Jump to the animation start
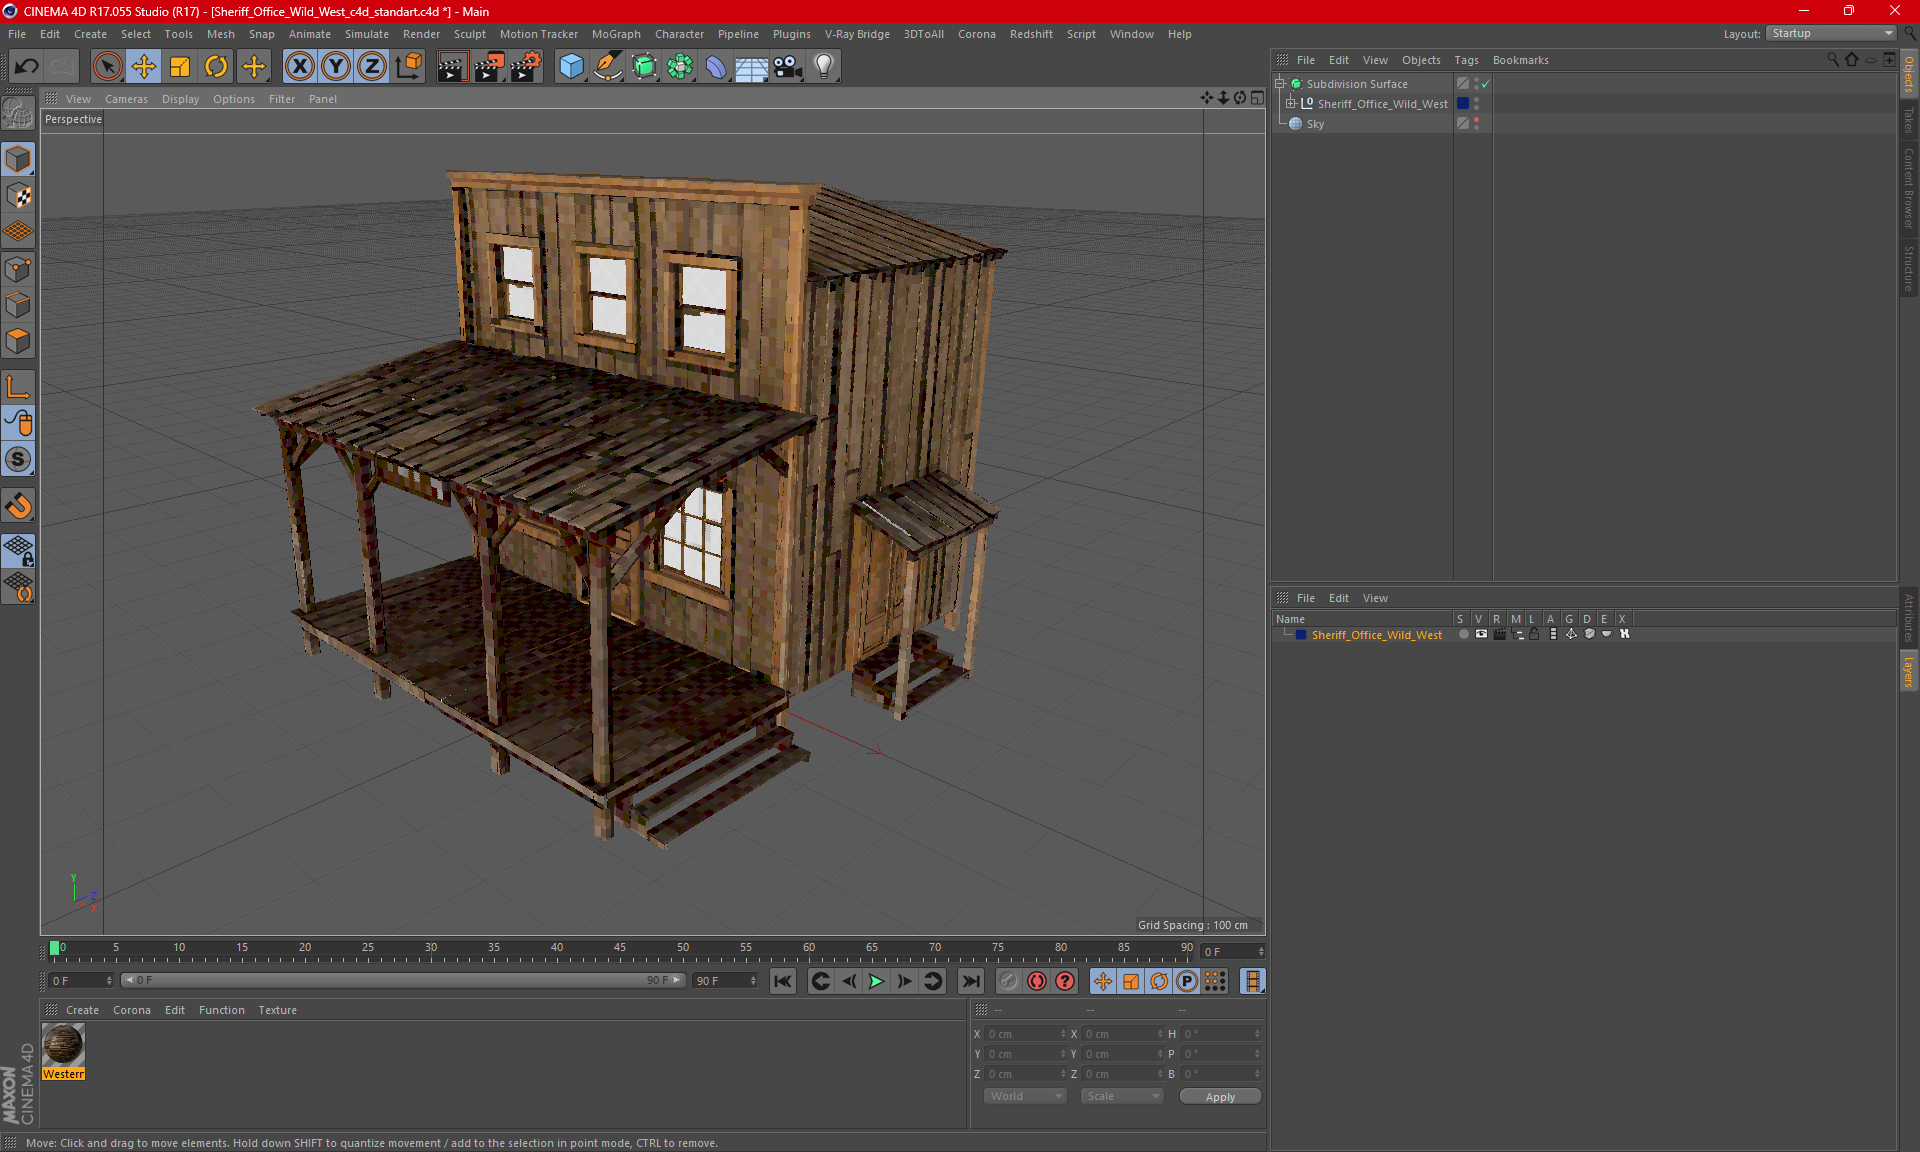1920x1152 pixels. coord(782,981)
